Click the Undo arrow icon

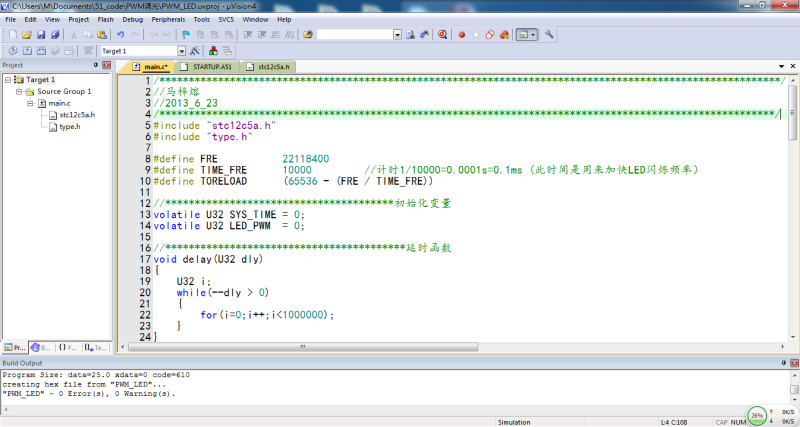120,34
